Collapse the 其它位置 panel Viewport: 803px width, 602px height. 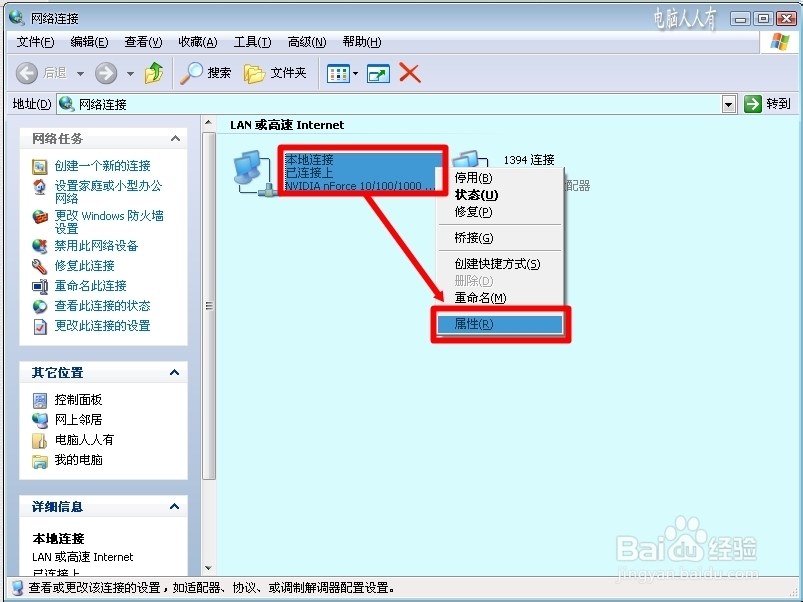(x=175, y=372)
